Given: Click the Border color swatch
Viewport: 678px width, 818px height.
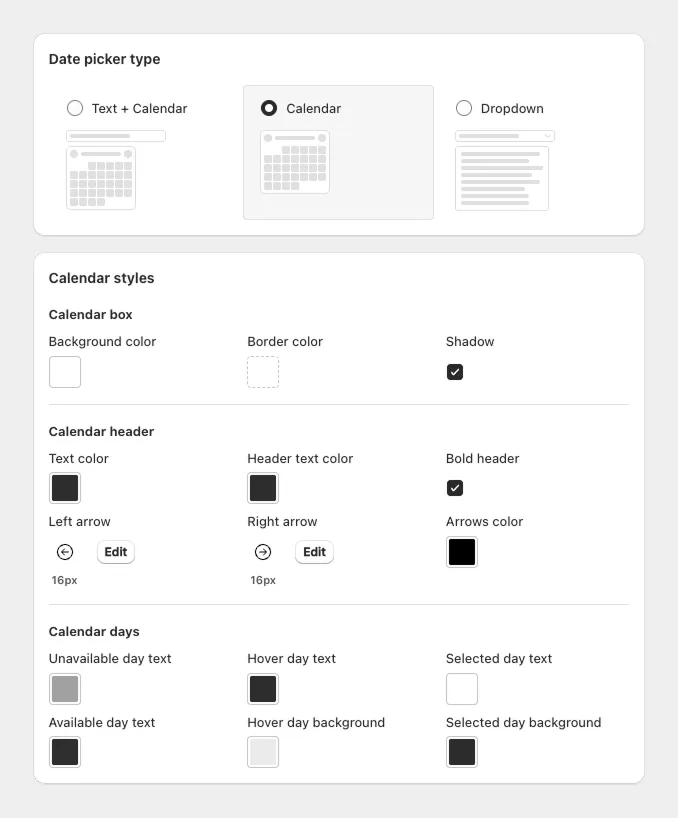Looking at the screenshot, I should [x=262, y=371].
